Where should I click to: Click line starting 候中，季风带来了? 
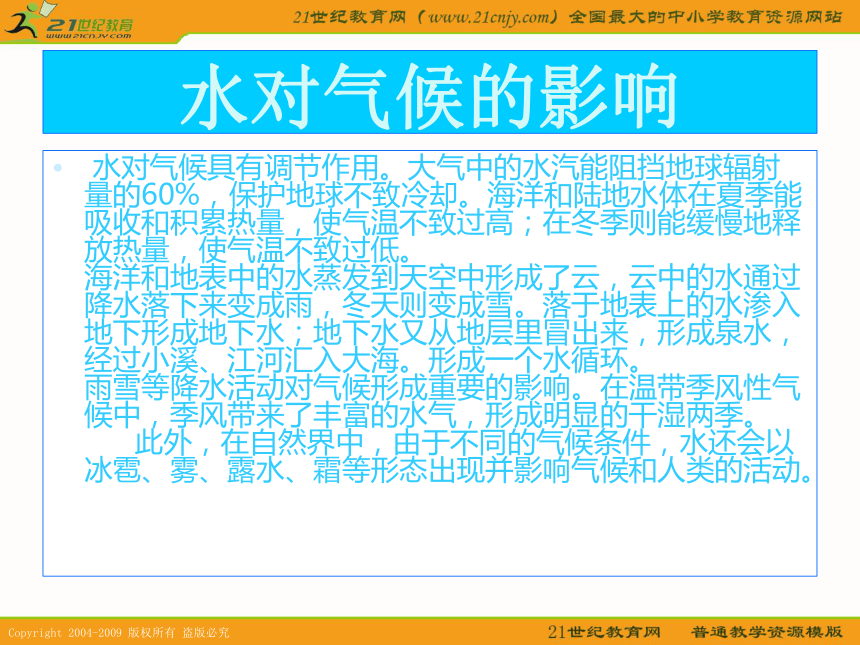pos(421,415)
